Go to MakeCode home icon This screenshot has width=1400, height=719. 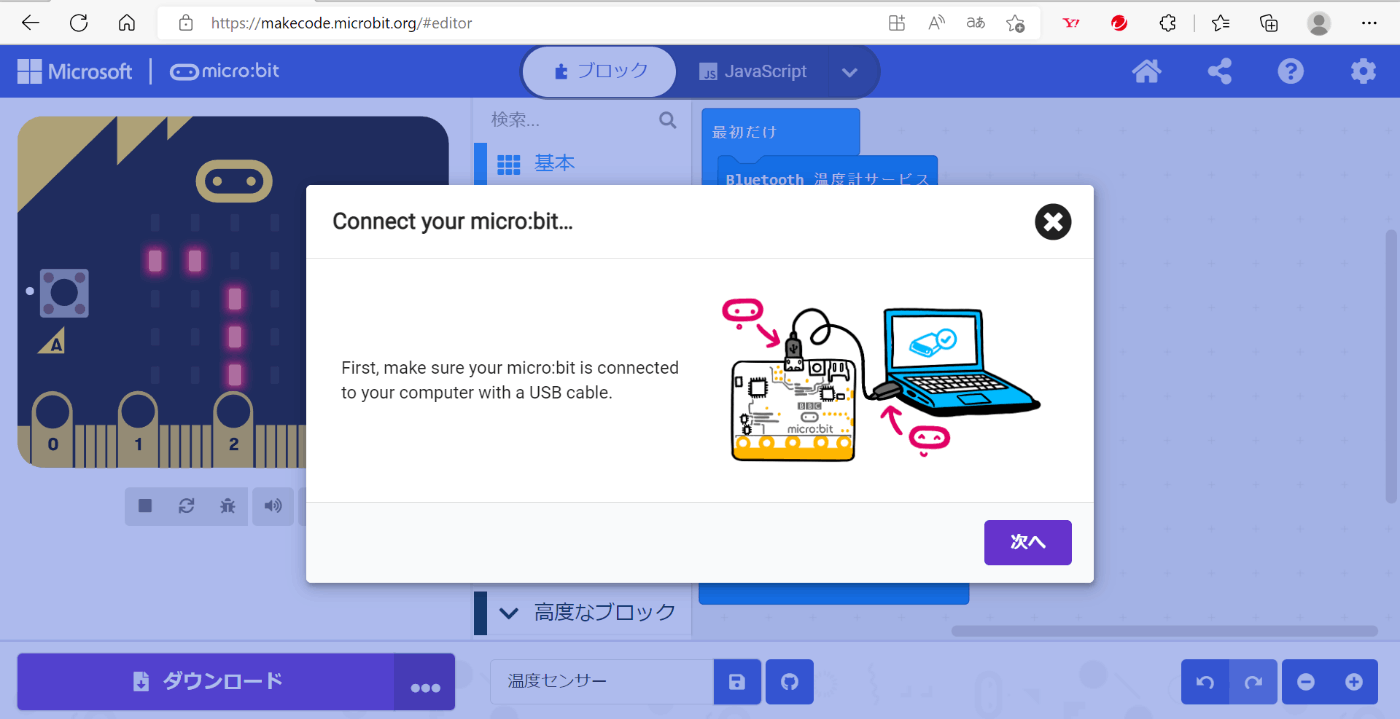[x=1146, y=71]
